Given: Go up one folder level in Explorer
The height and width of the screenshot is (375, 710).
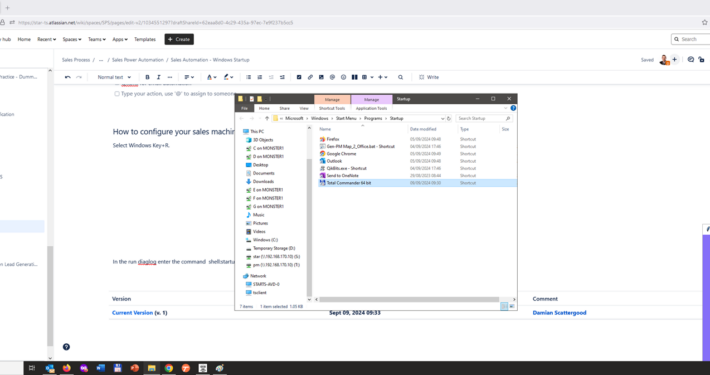Looking at the screenshot, I should [x=267, y=118].
